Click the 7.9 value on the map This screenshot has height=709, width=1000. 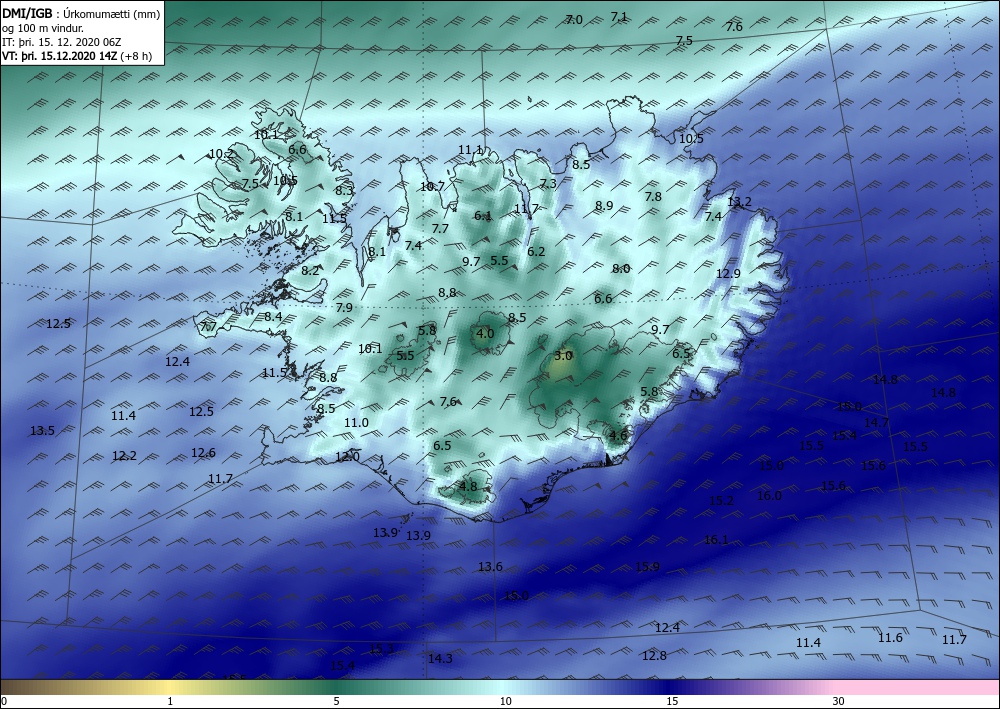point(344,308)
